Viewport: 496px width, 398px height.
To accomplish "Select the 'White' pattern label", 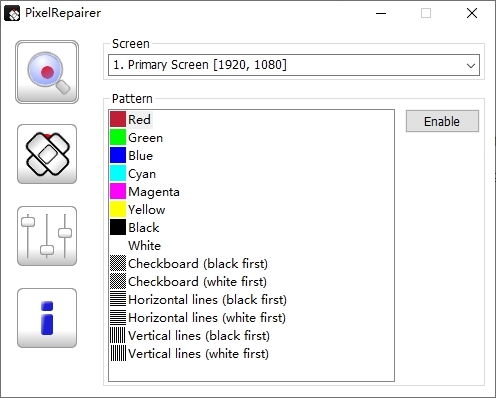I will pyautogui.click(x=144, y=246).
